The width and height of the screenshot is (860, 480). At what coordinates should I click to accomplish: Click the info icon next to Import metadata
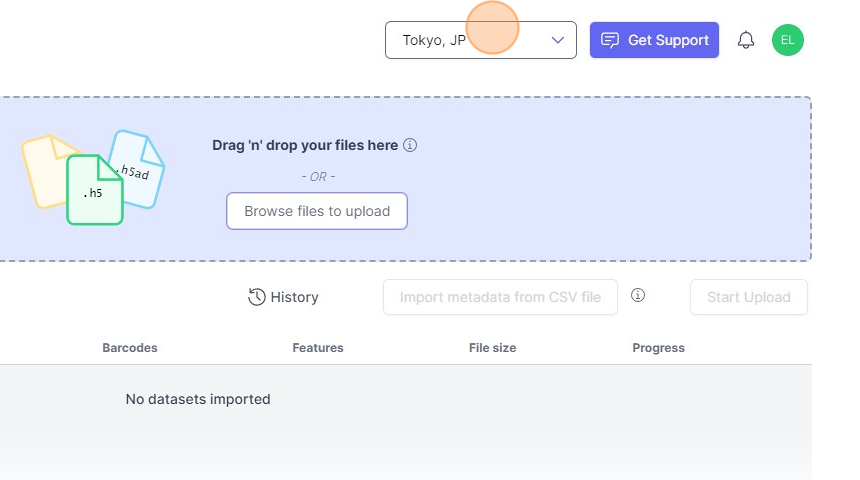638,296
